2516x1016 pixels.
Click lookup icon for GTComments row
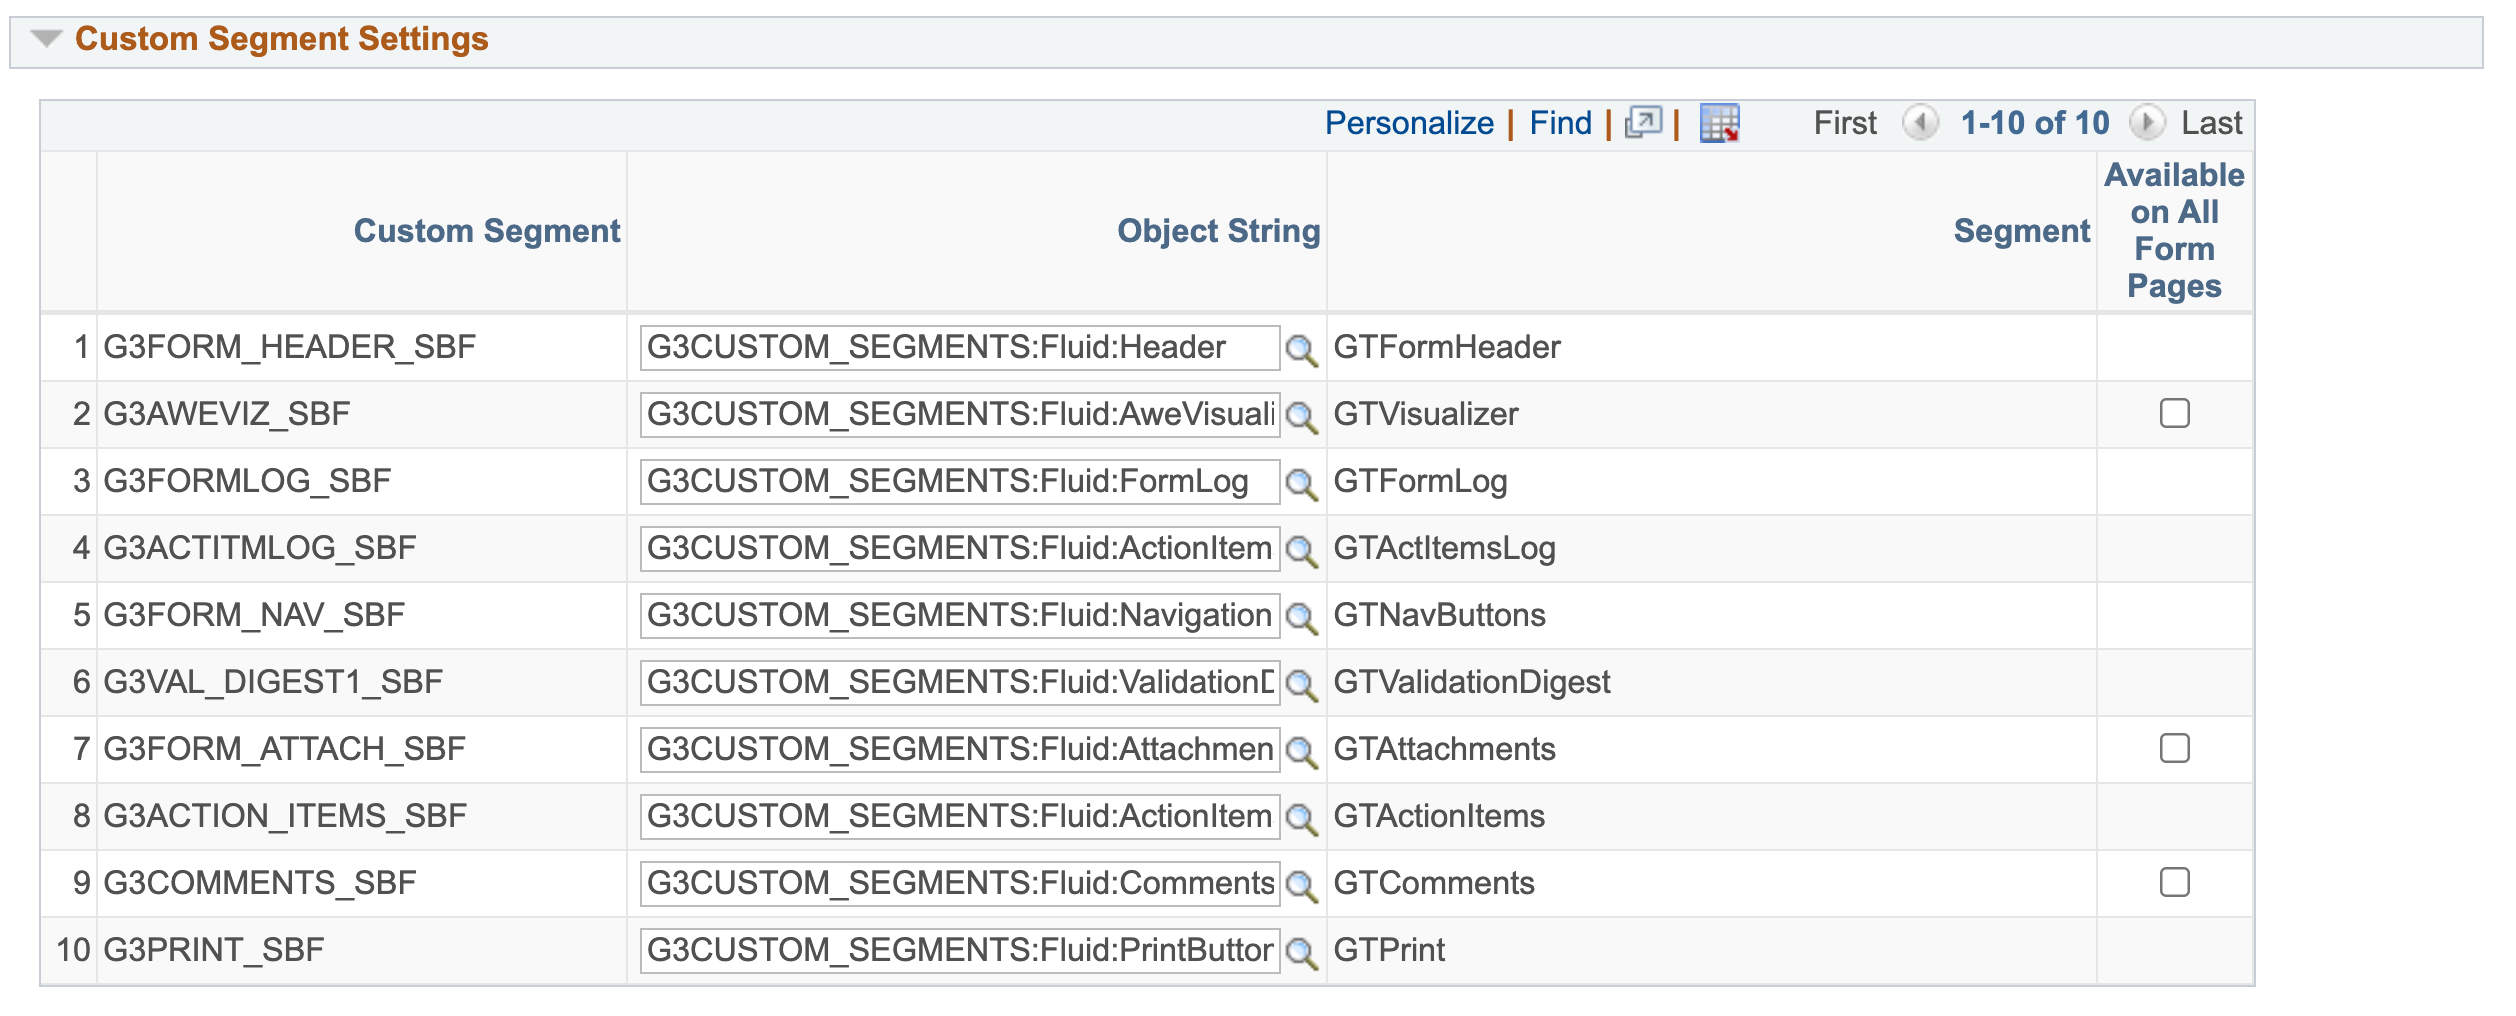(x=1301, y=886)
